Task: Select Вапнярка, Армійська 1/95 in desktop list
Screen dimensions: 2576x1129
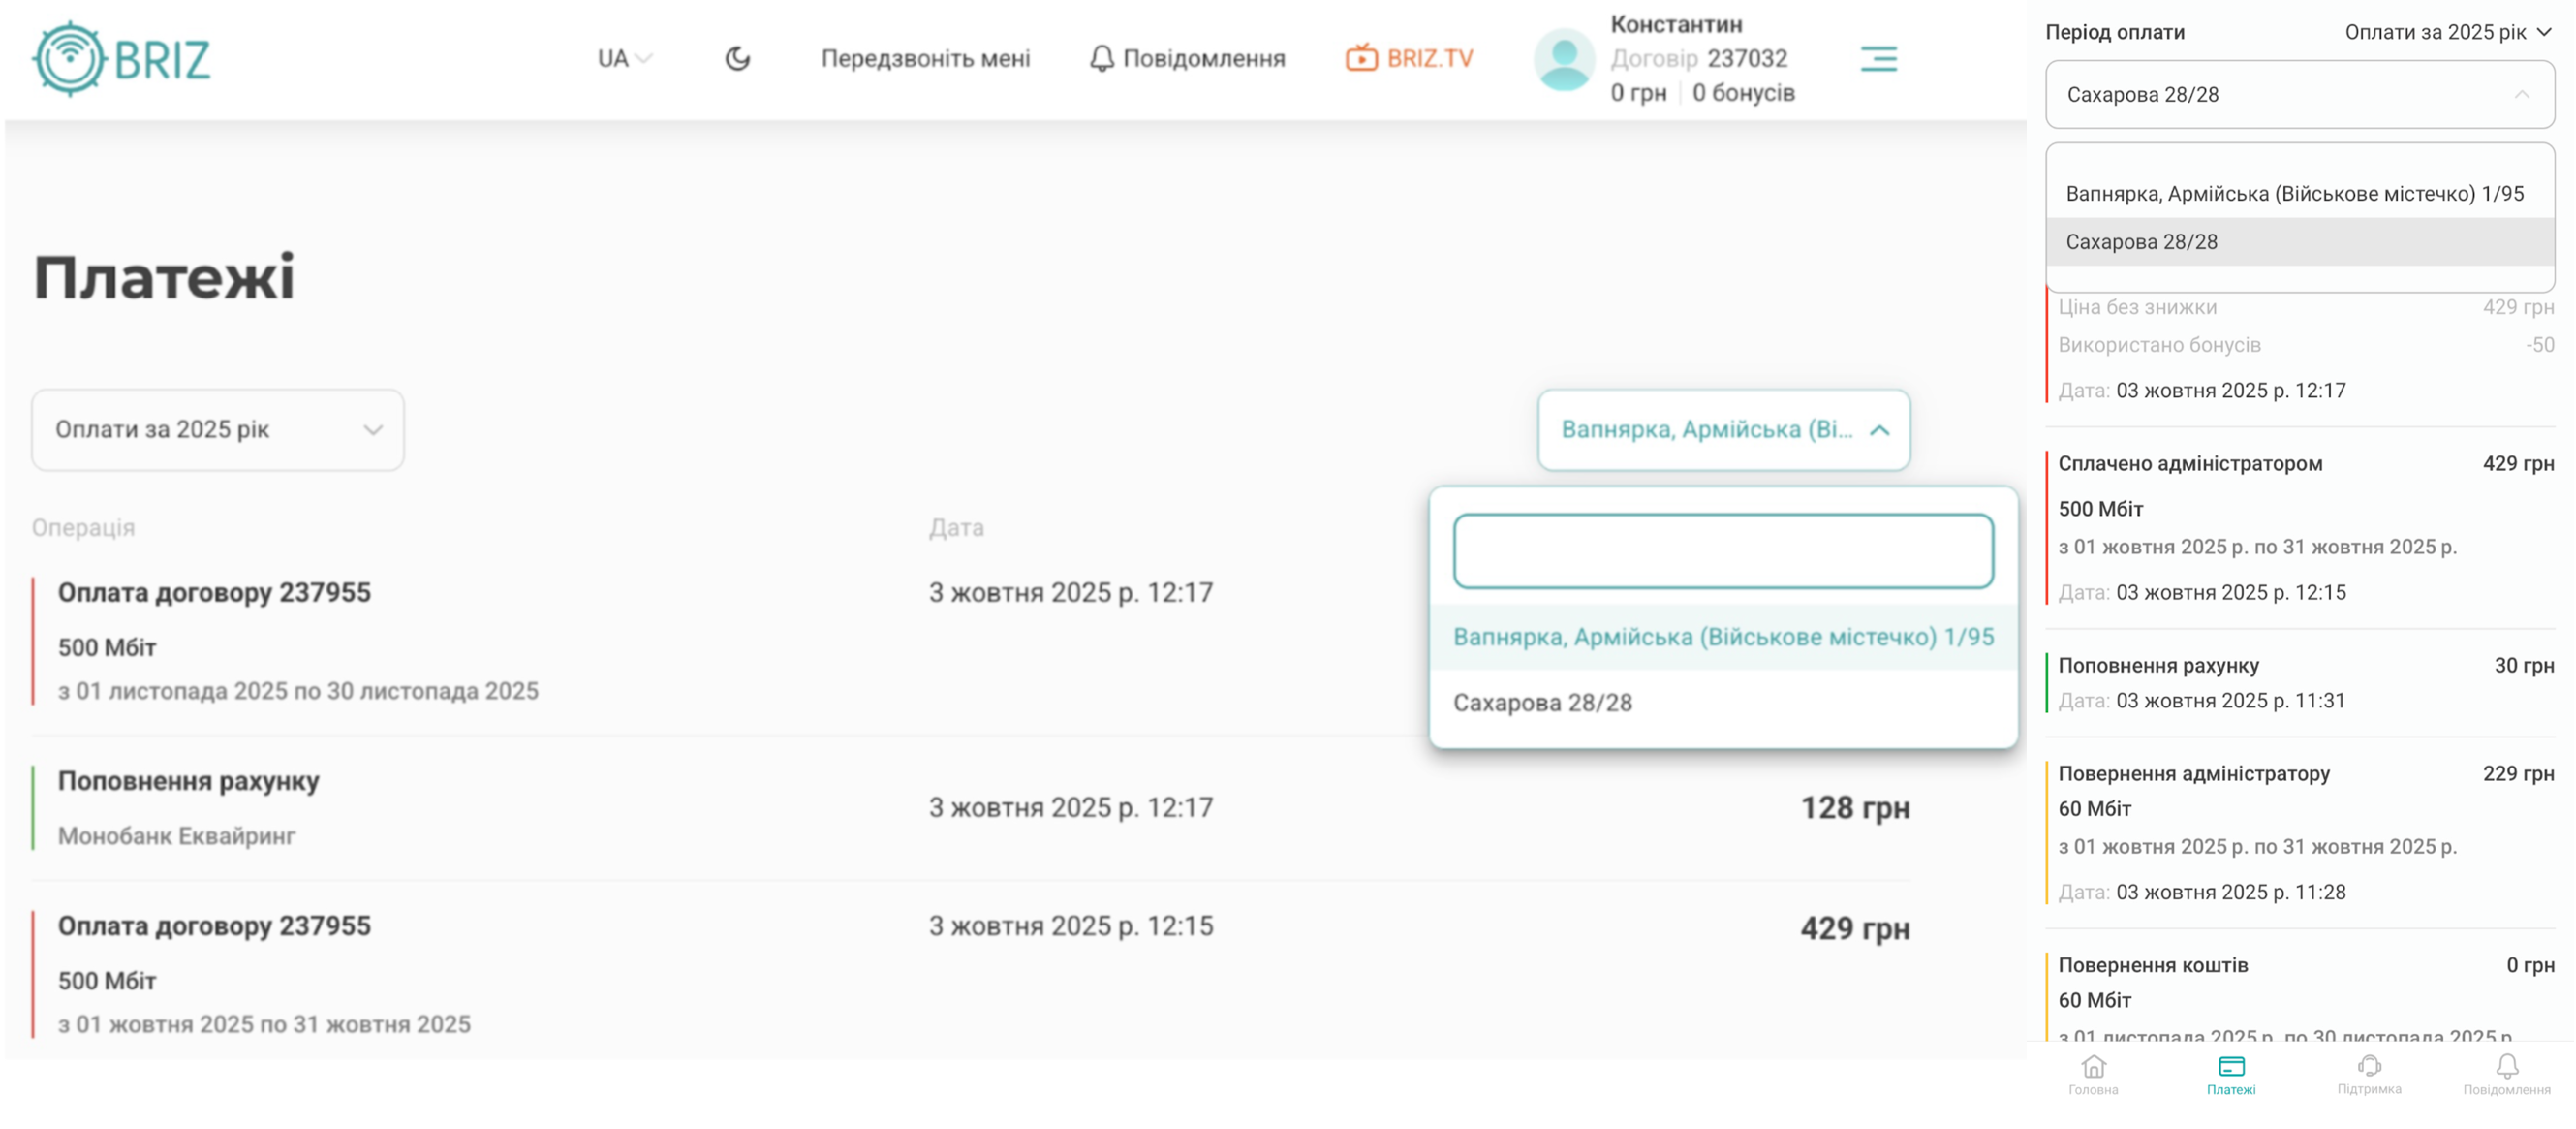Action: tap(1722, 636)
